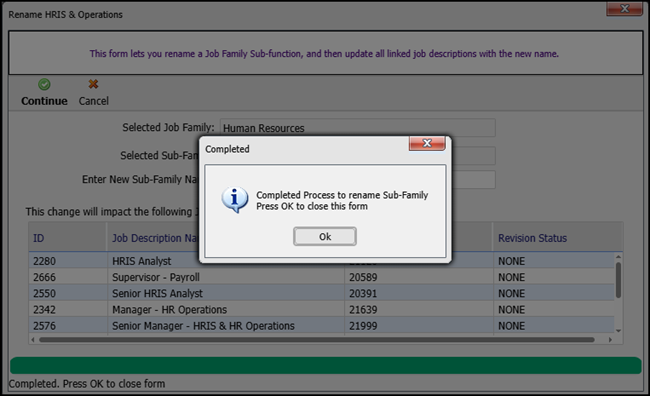Click the horizontal scrollbar of the table
Viewport: 650px width, 396px height.
pos(316,340)
